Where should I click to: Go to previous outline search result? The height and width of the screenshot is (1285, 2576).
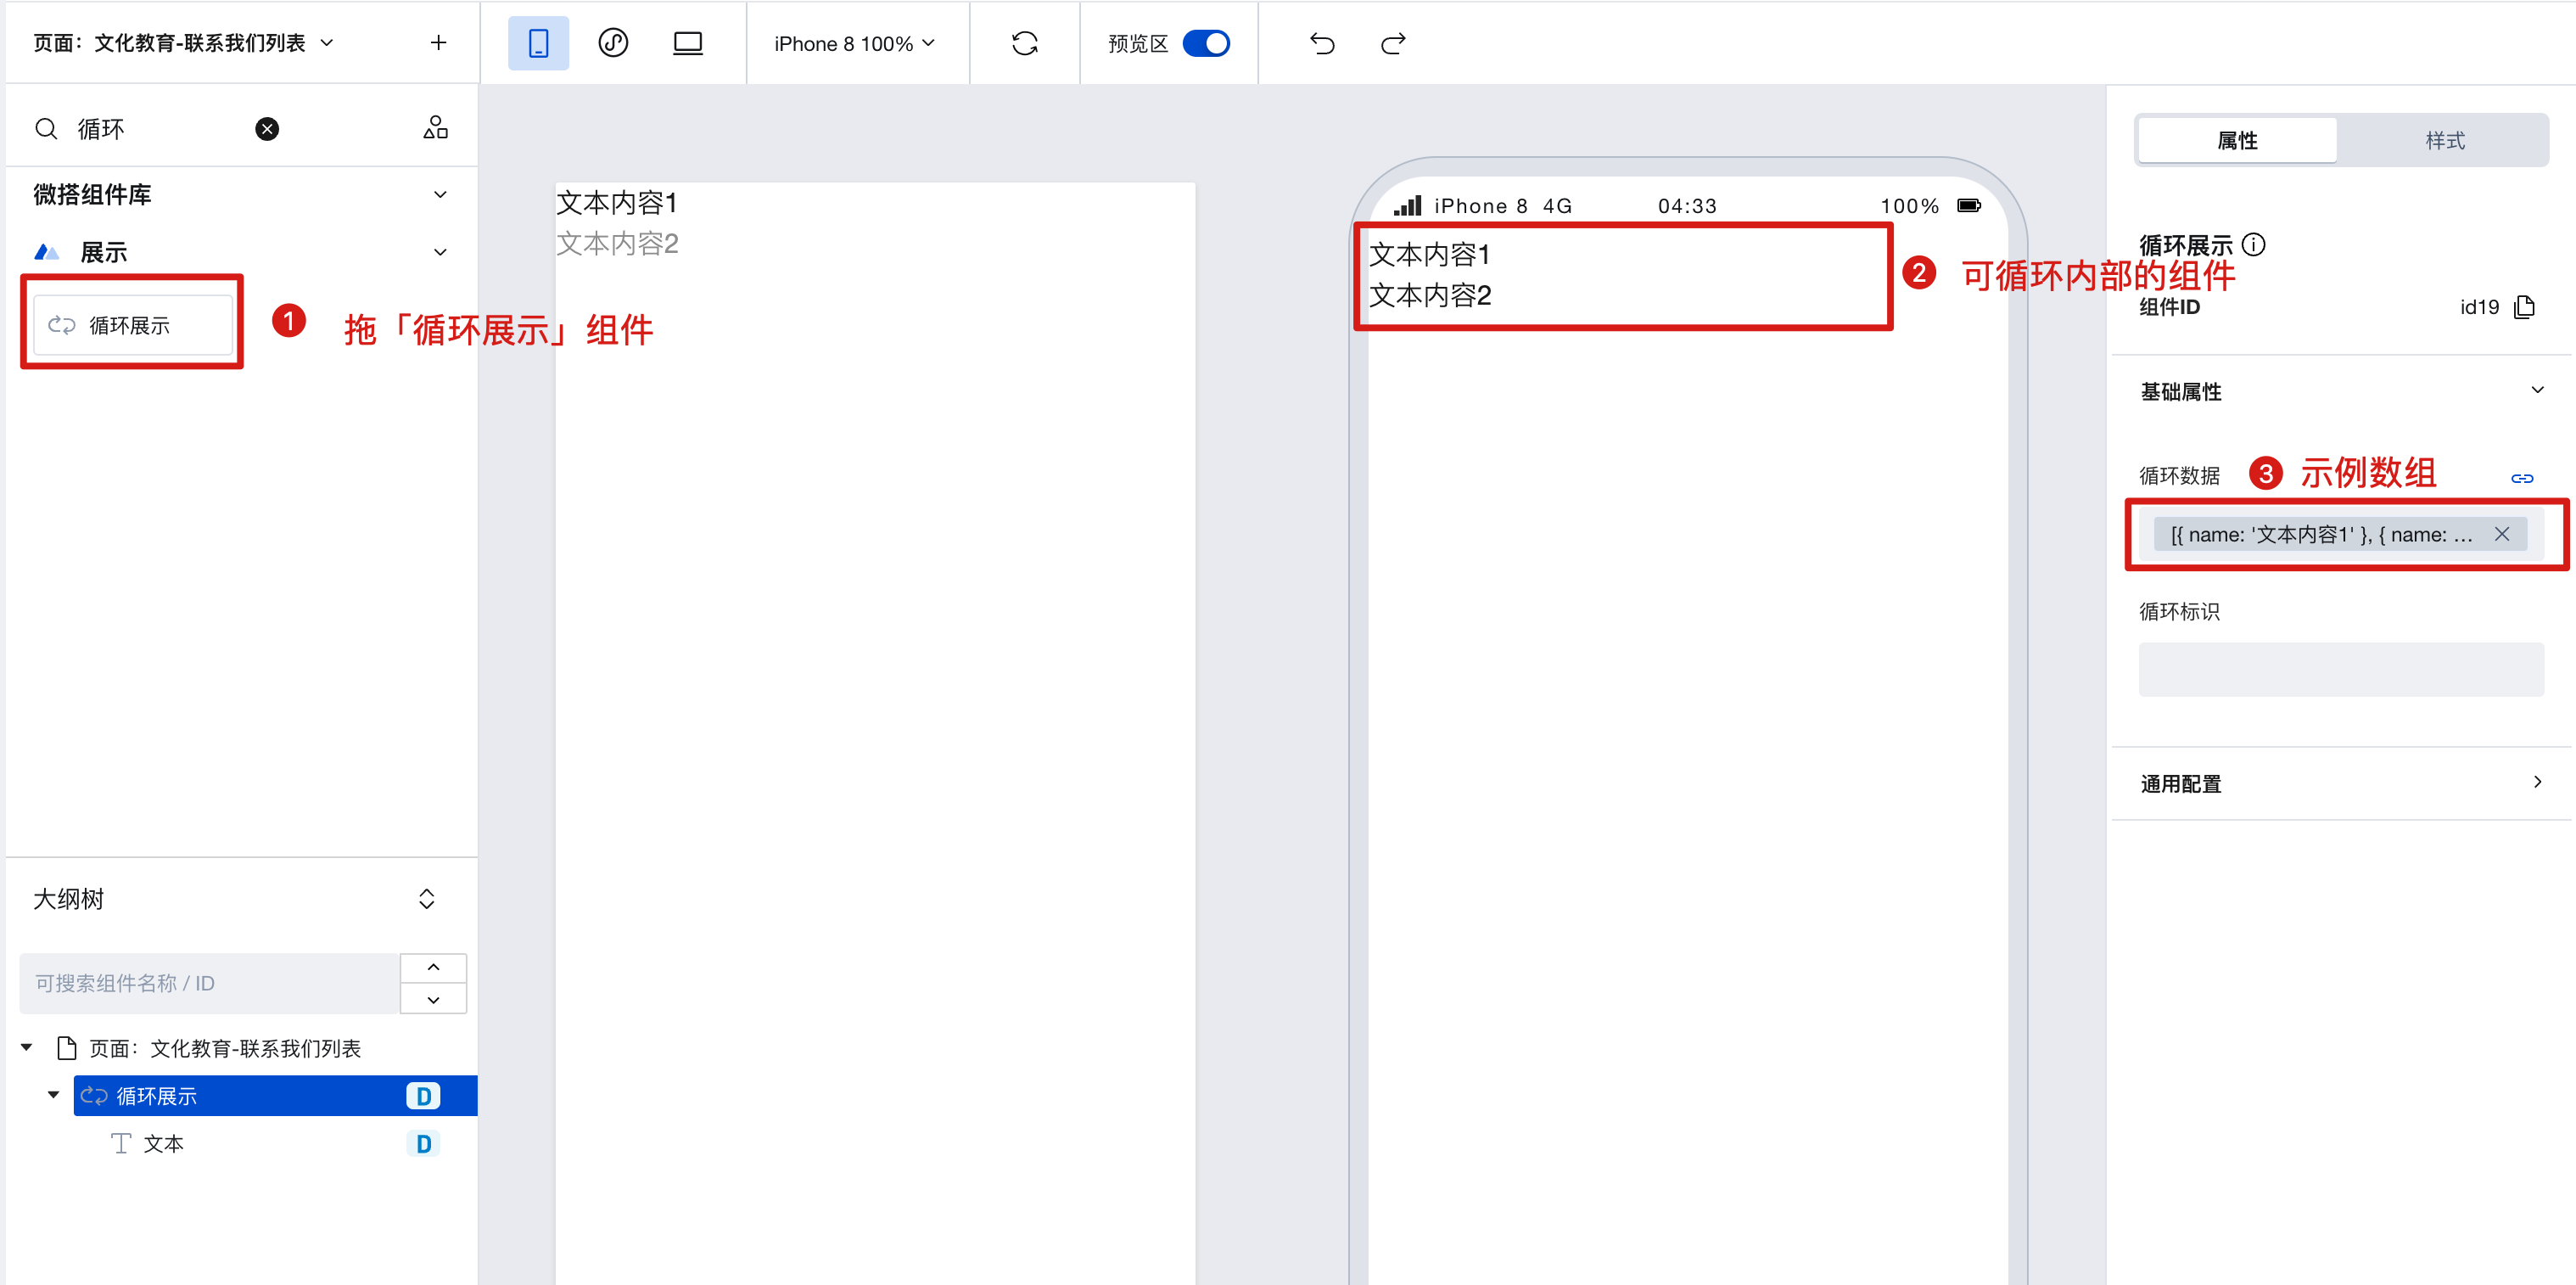click(433, 967)
